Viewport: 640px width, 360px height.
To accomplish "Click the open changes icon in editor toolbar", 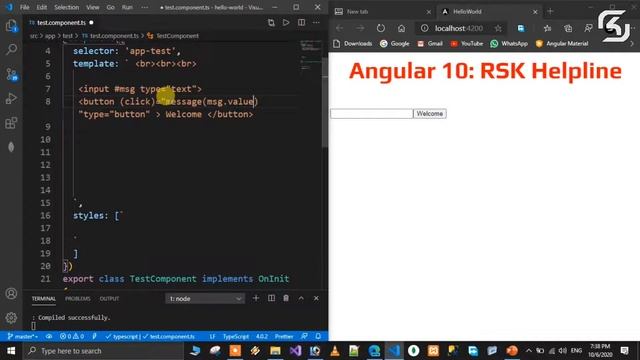I will (x=271, y=23).
